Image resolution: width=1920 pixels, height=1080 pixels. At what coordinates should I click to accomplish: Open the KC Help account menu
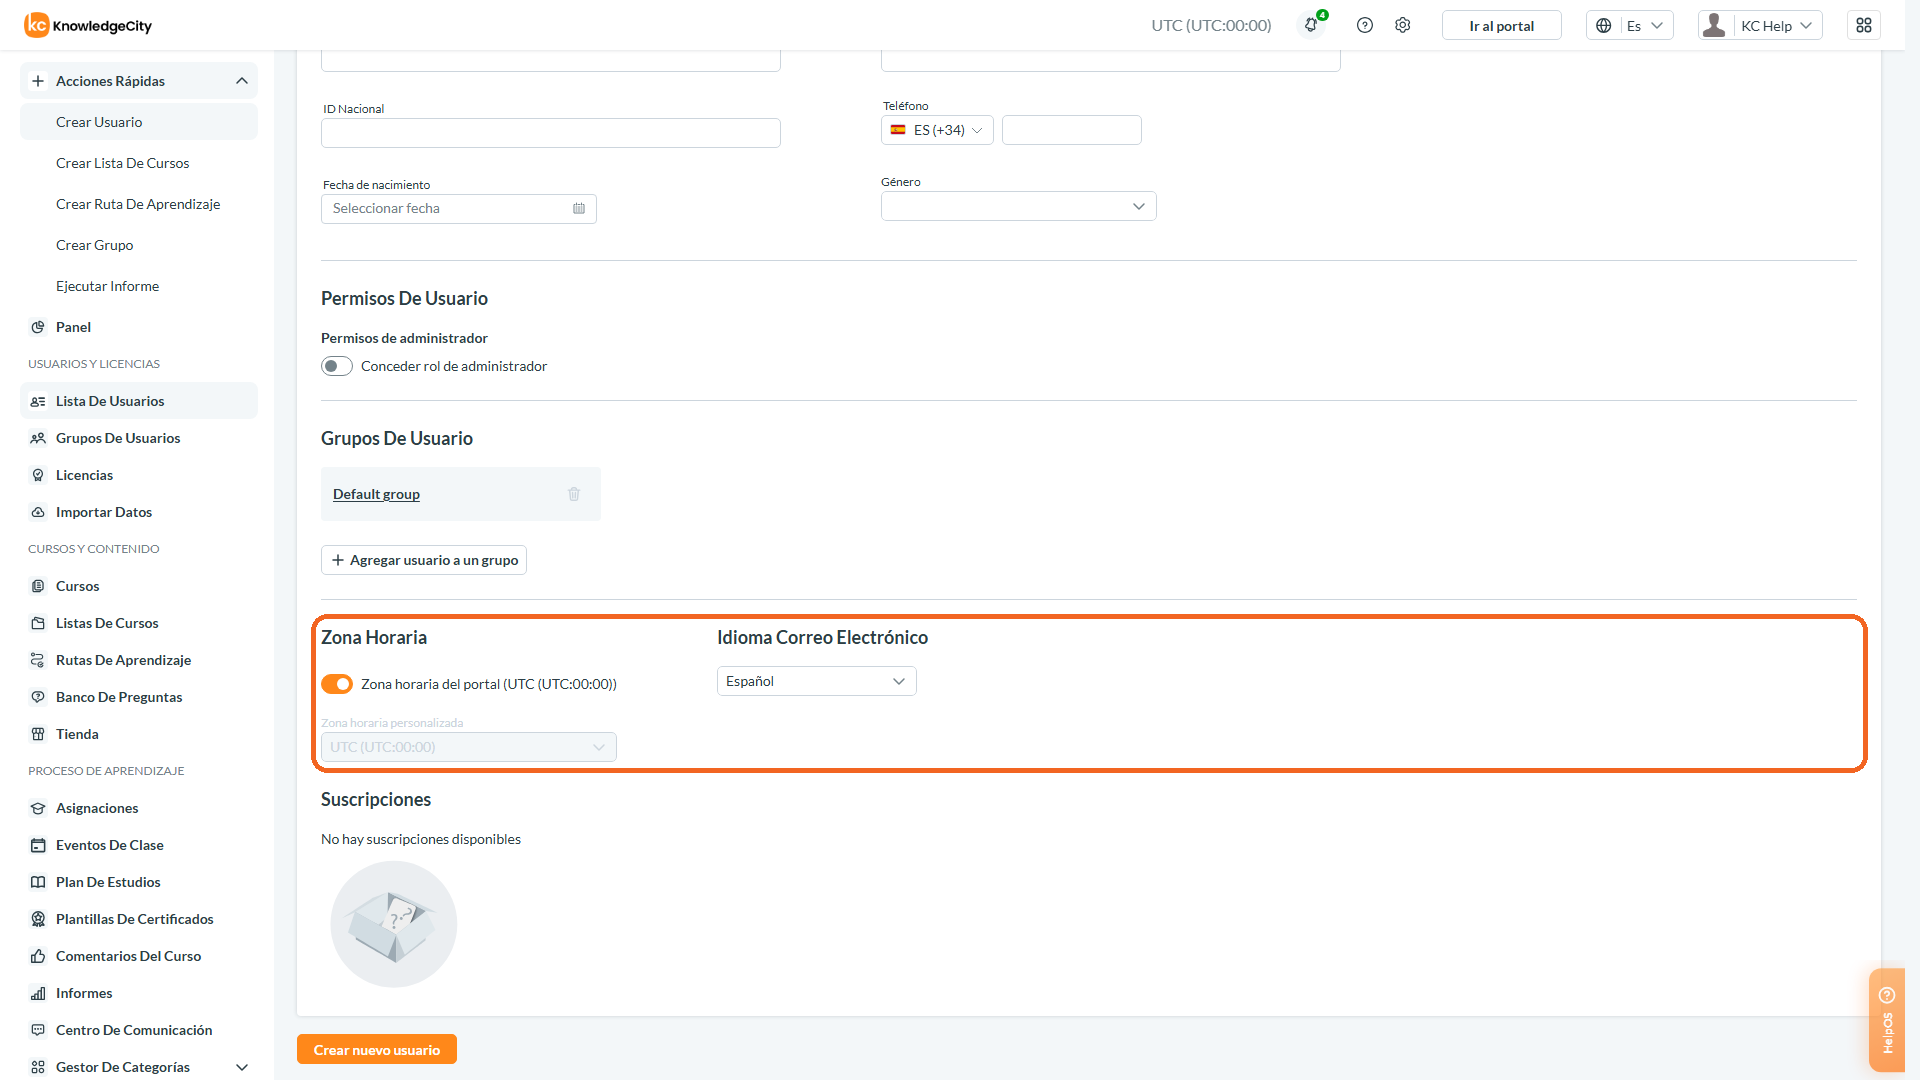pos(1760,25)
